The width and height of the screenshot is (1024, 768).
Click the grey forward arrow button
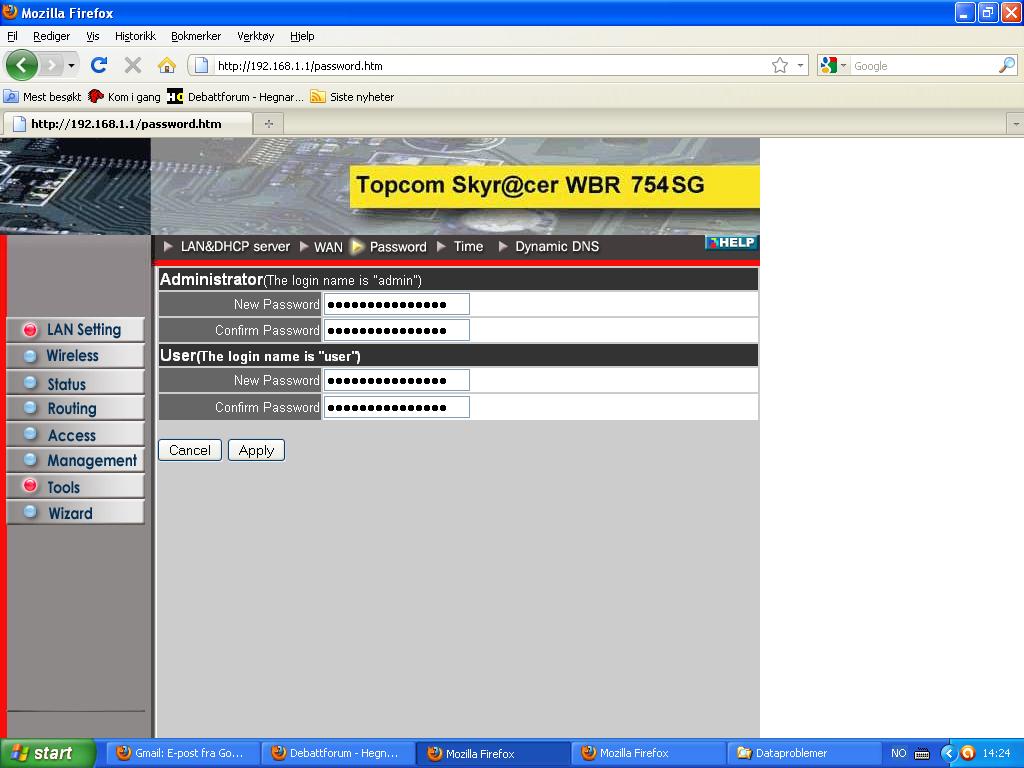(x=52, y=65)
